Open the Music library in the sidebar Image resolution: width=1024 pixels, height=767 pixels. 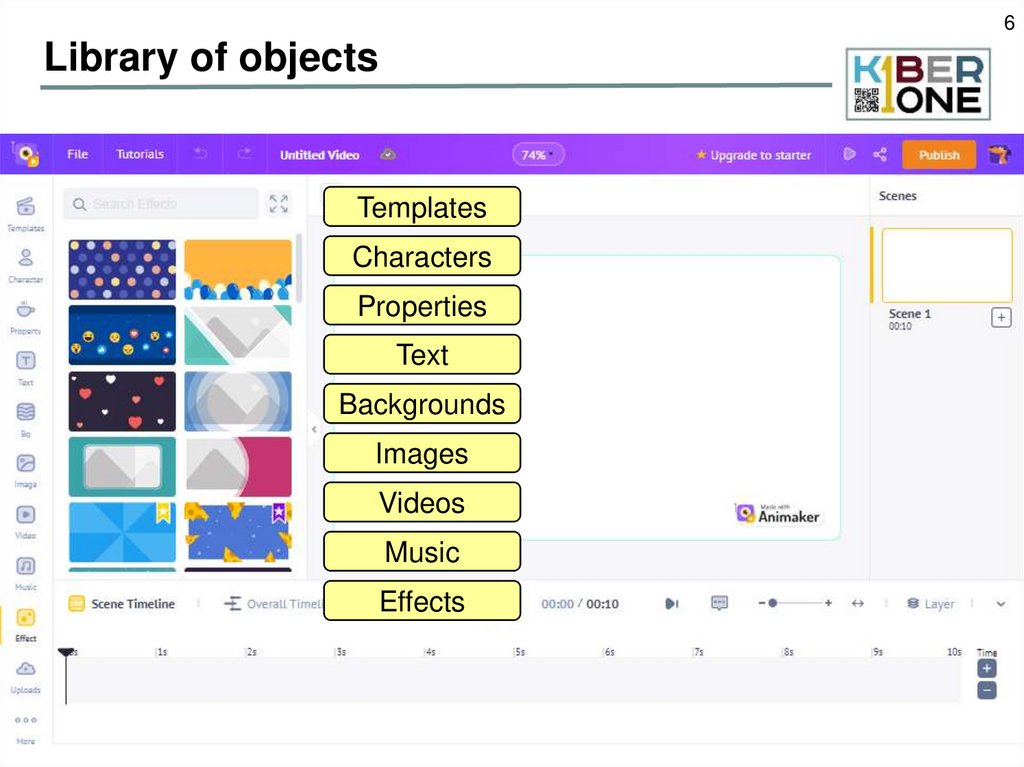(x=25, y=573)
